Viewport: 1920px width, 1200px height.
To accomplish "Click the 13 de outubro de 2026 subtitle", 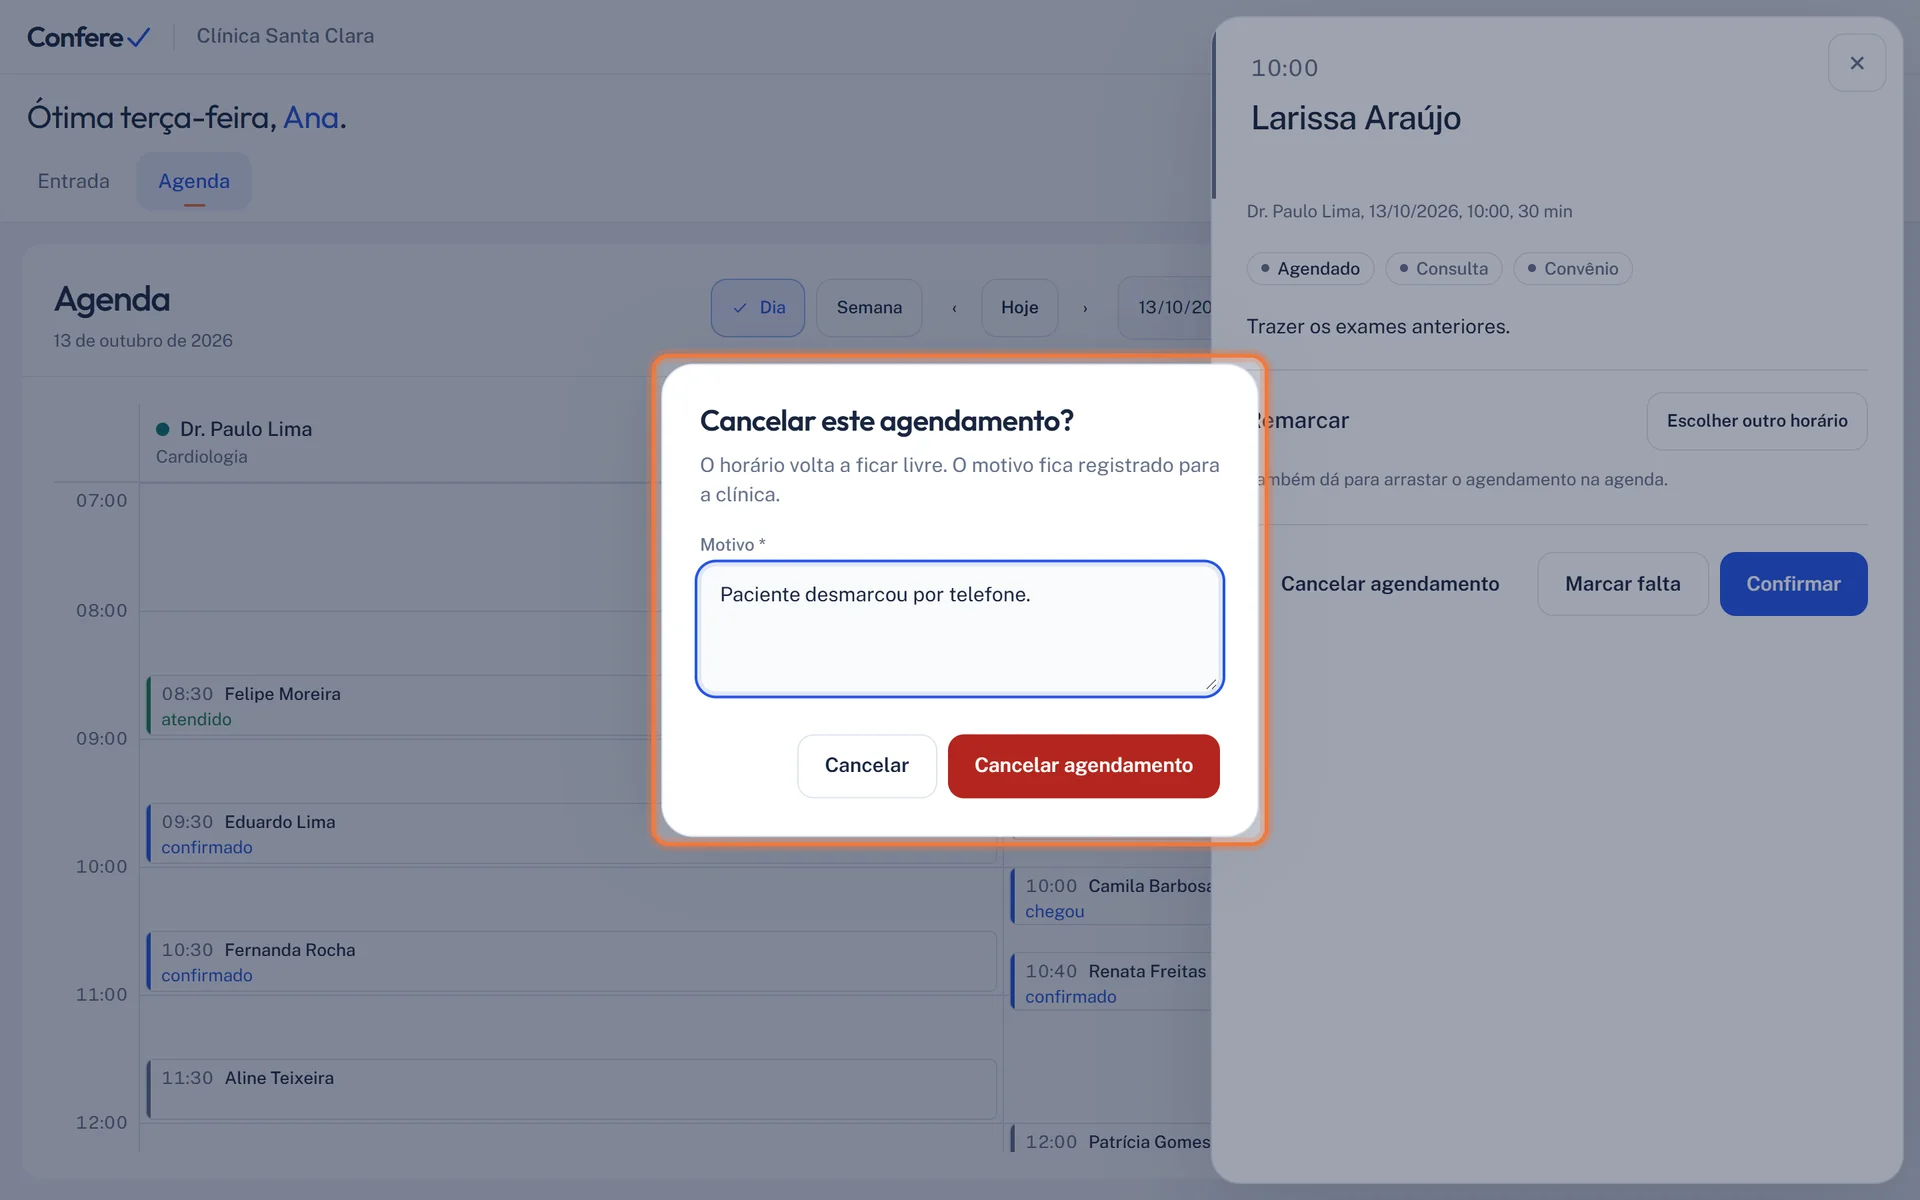I will coord(143,341).
